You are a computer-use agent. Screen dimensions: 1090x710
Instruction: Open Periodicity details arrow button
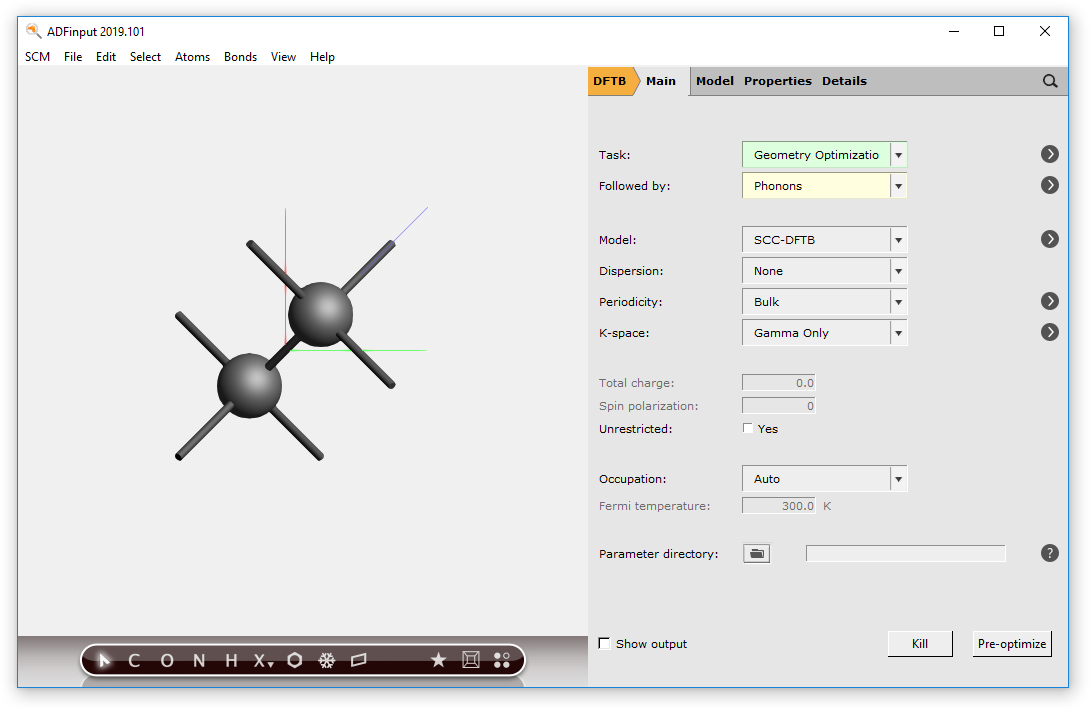pyautogui.click(x=1050, y=301)
